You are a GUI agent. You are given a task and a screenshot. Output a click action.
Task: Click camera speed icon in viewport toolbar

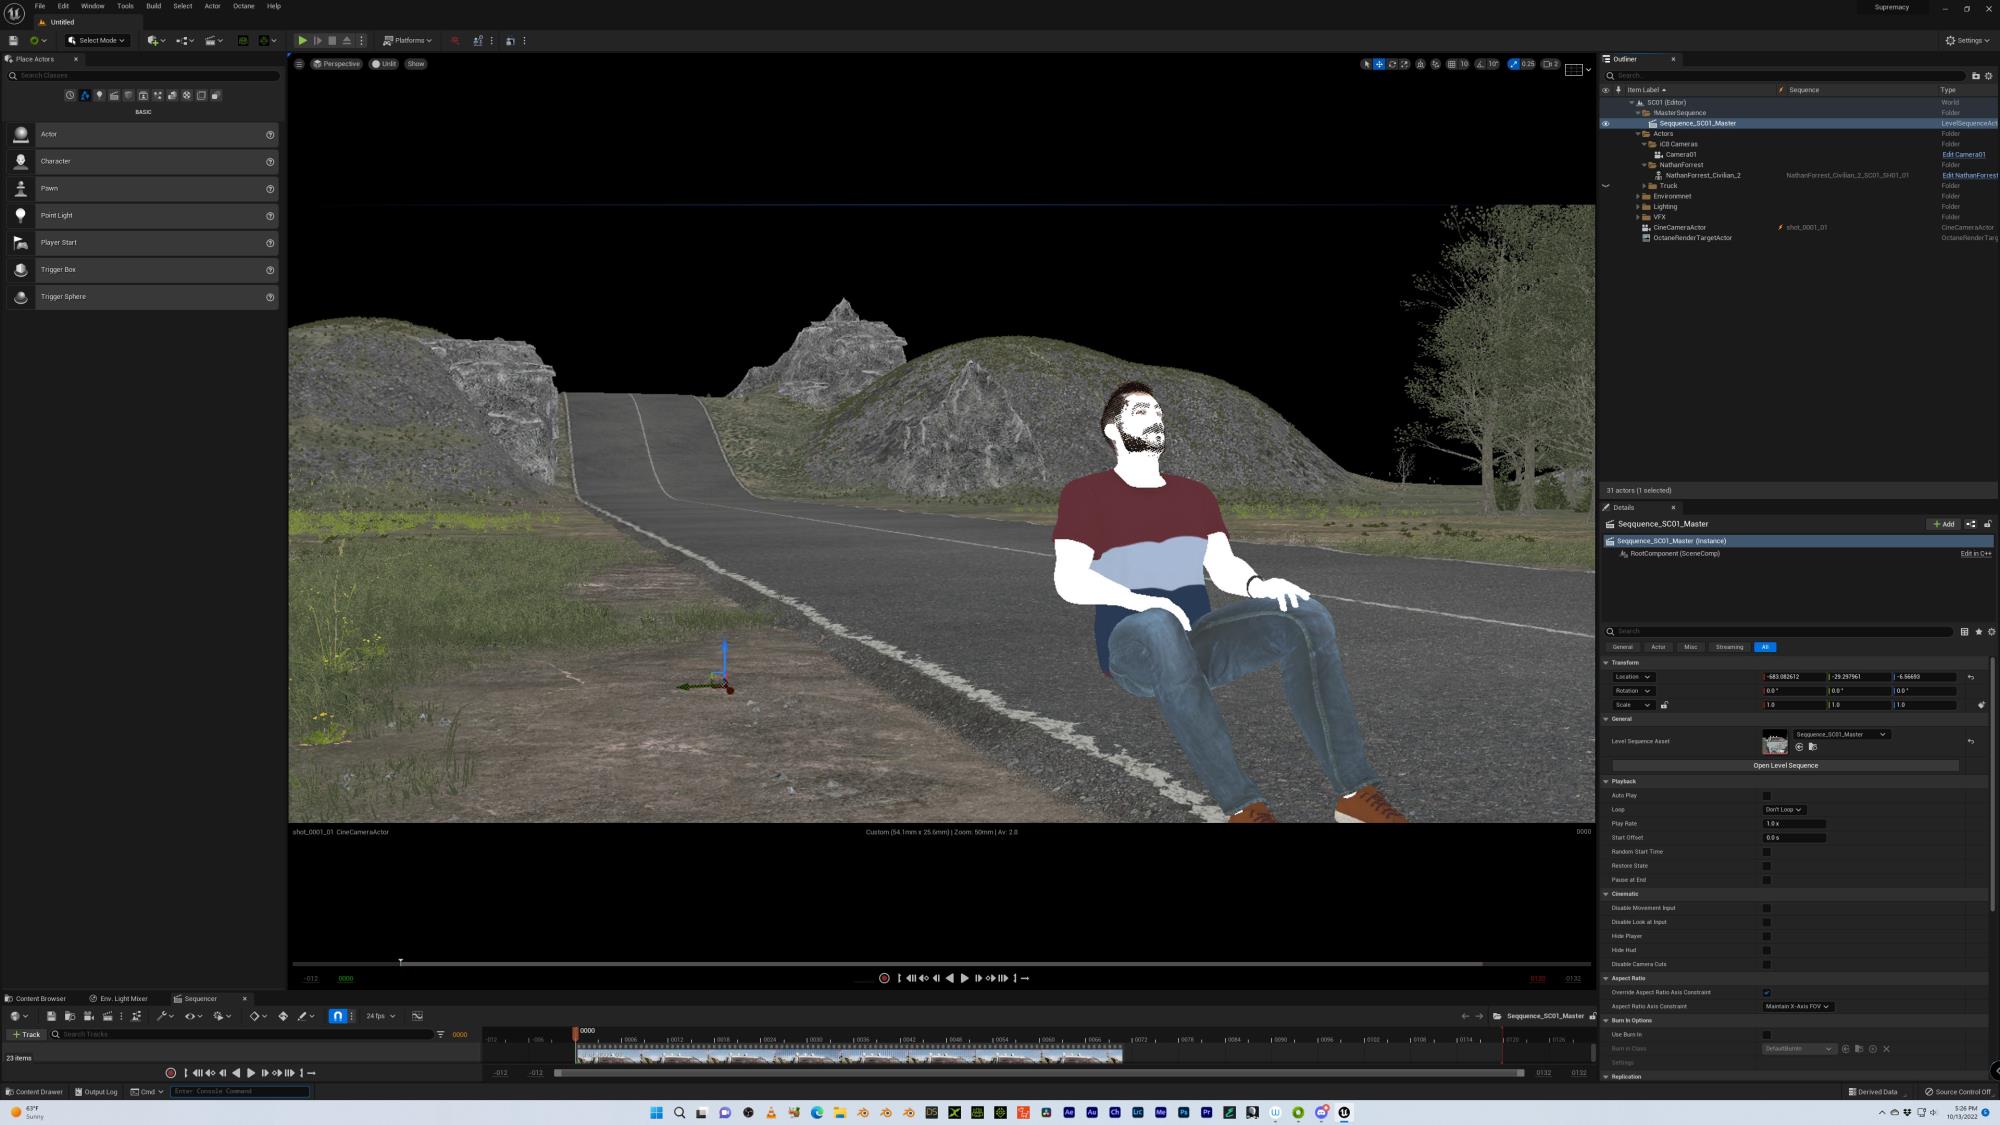point(1549,64)
